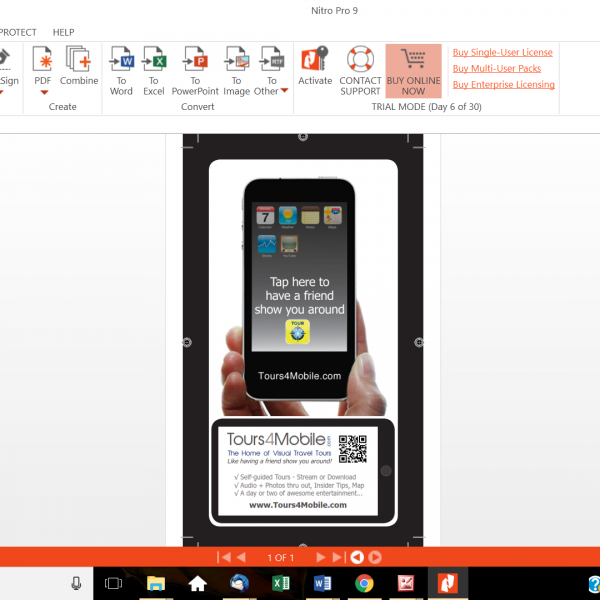Convert document To PowerPoint

195,71
